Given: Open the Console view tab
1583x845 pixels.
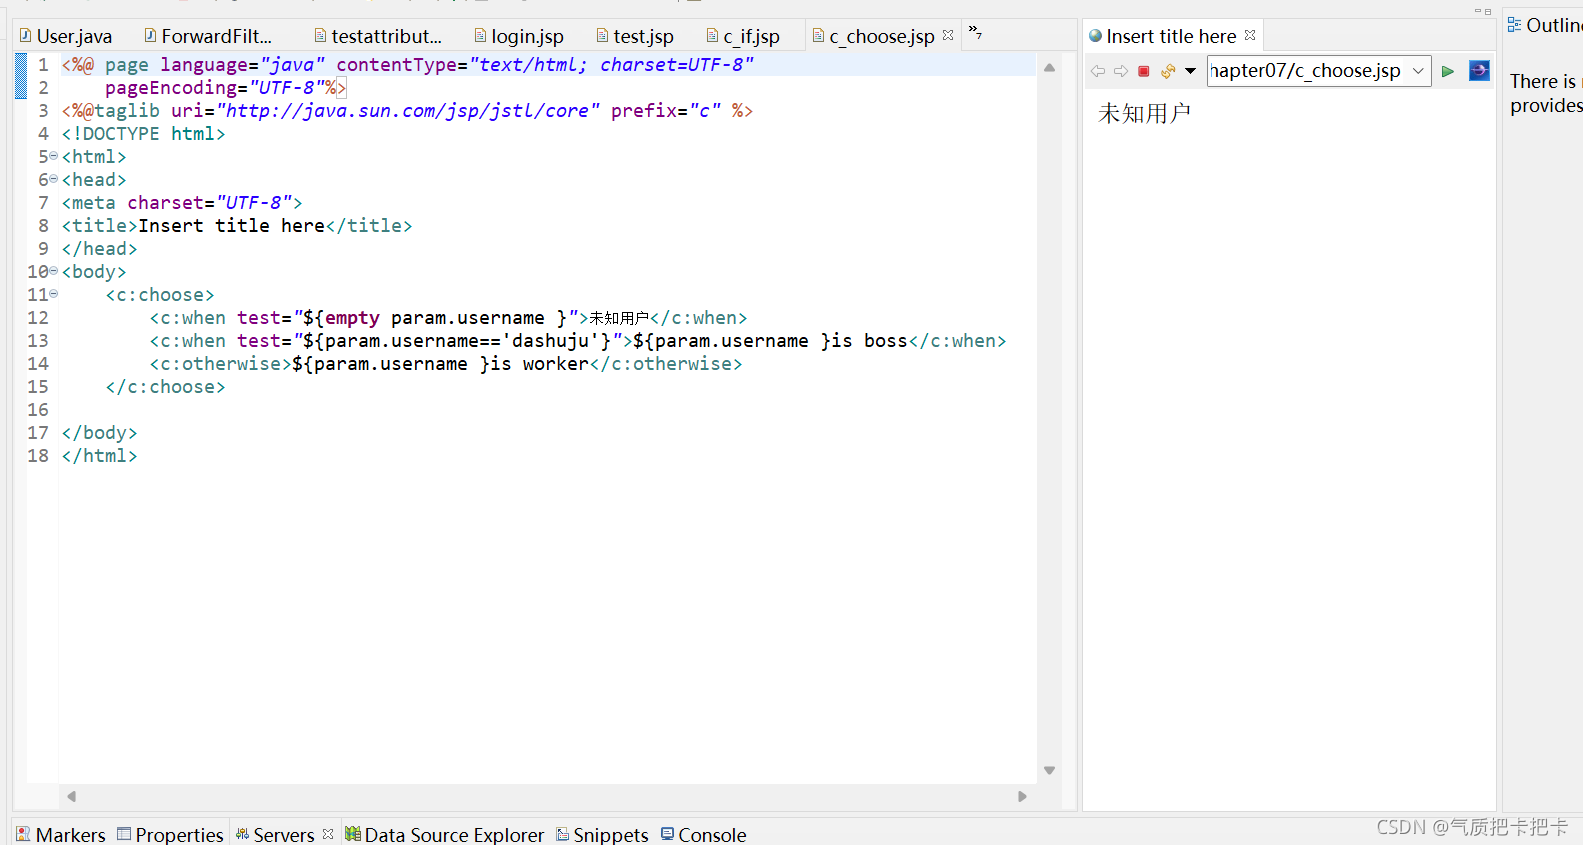Looking at the screenshot, I should (704, 834).
